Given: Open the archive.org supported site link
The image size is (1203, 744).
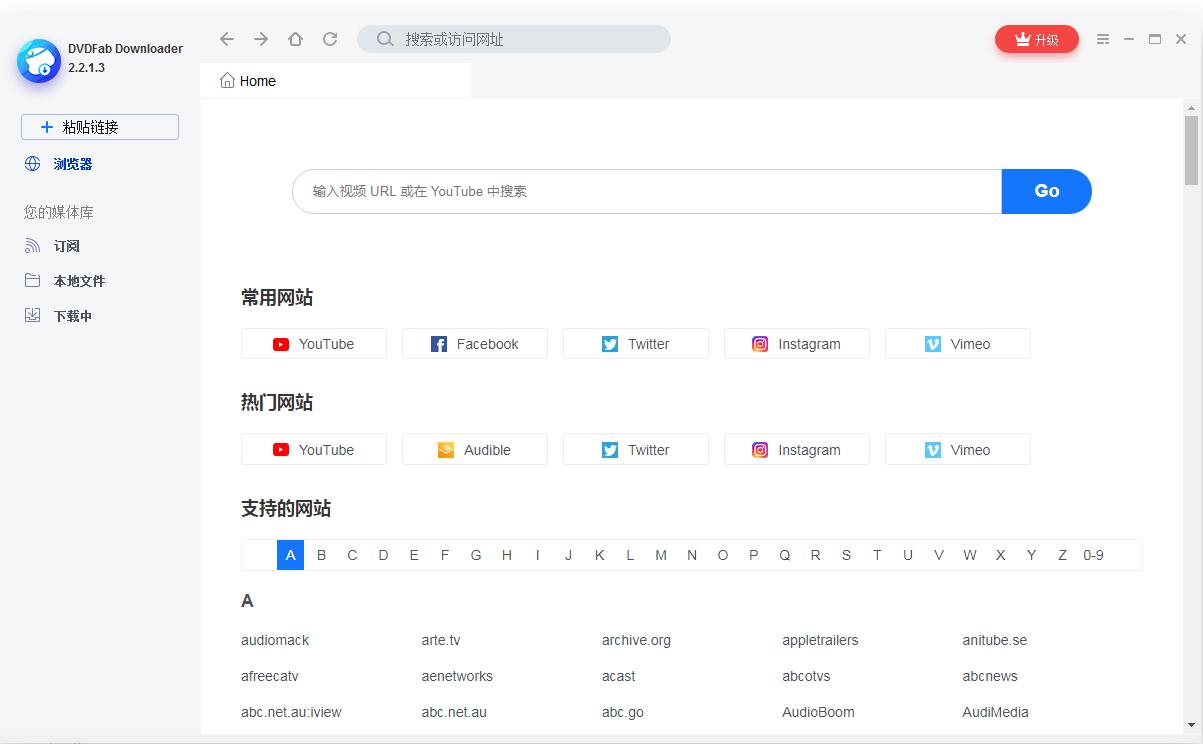Looking at the screenshot, I should 636,640.
